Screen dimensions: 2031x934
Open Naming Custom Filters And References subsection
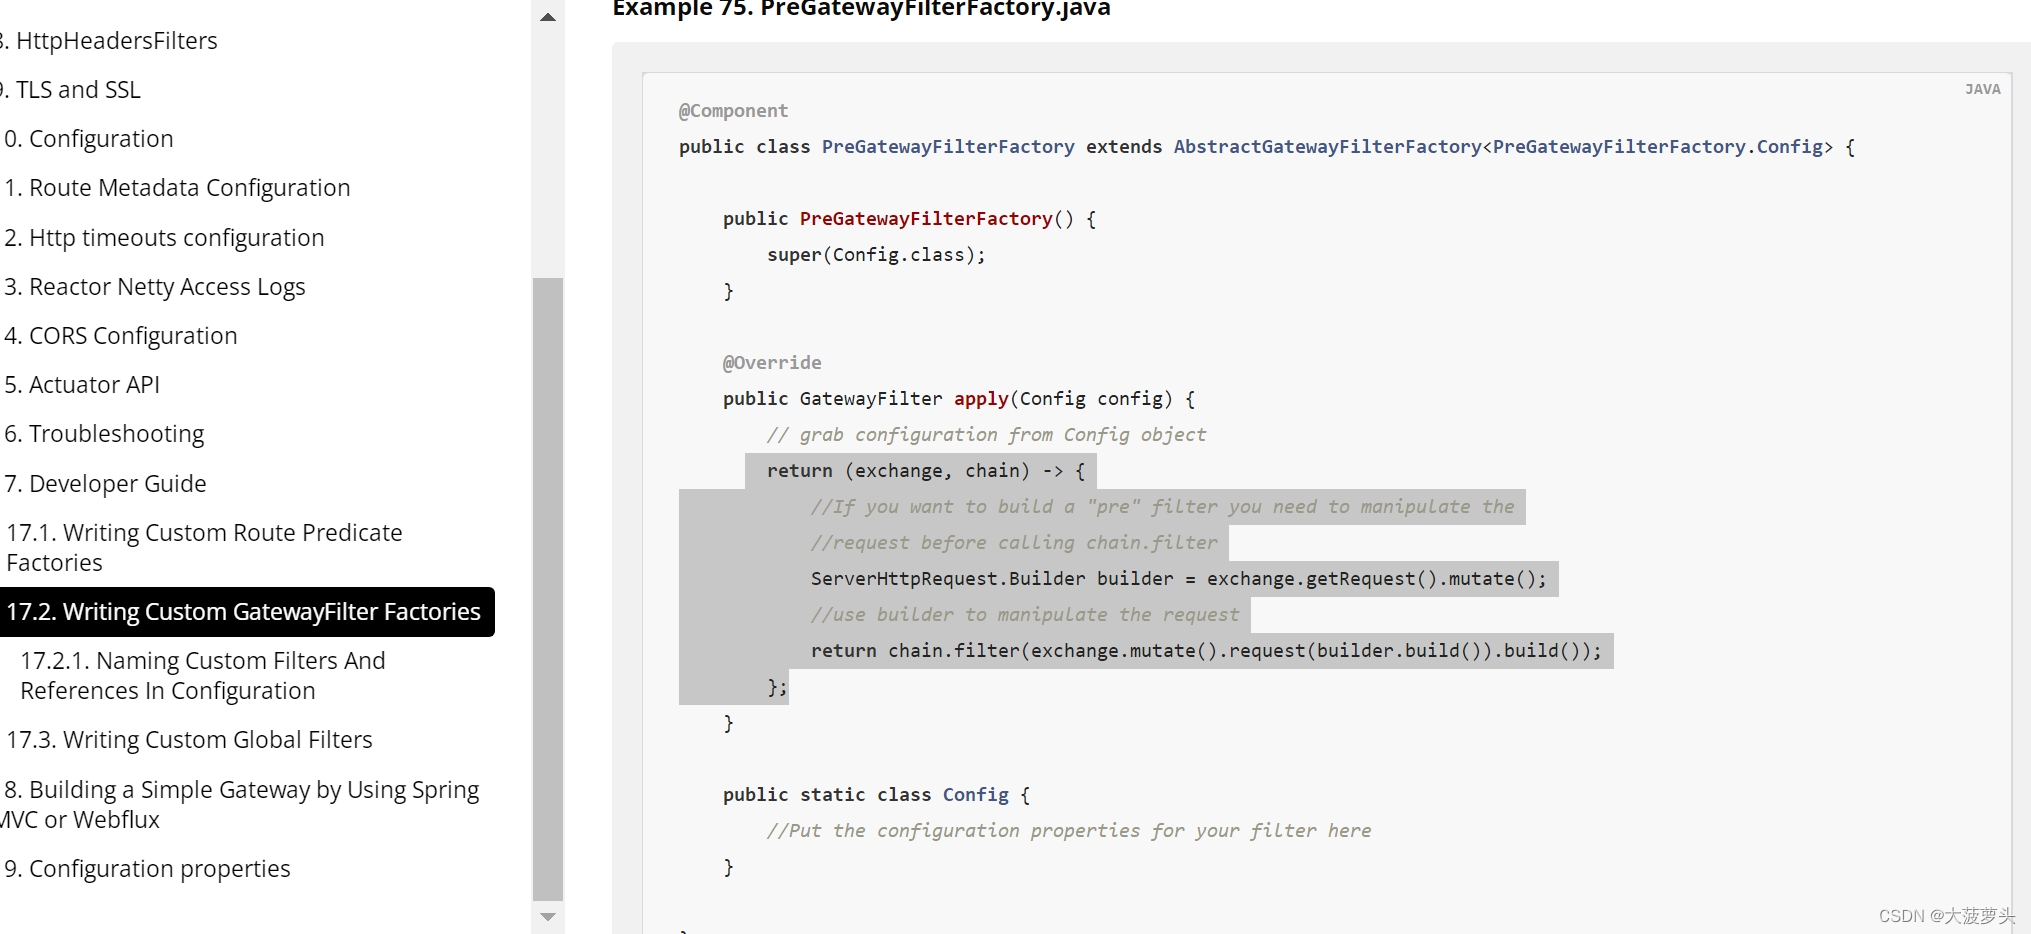point(202,676)
